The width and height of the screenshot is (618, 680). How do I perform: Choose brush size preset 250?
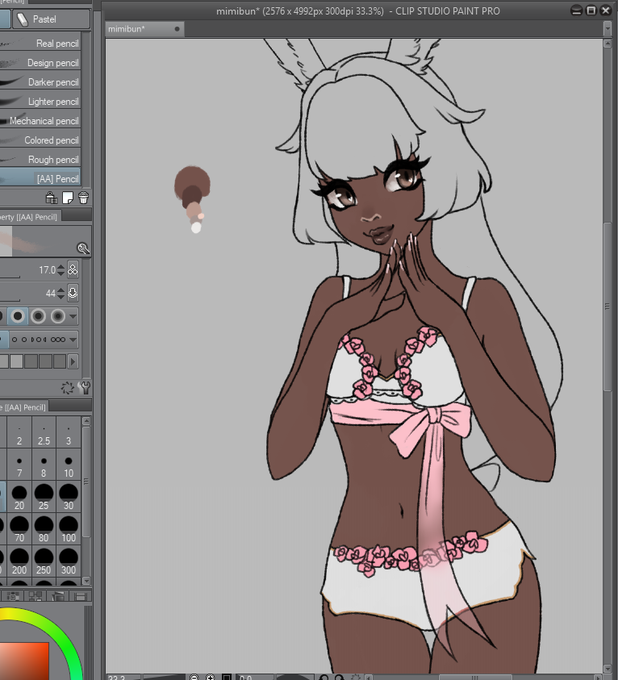43,562
